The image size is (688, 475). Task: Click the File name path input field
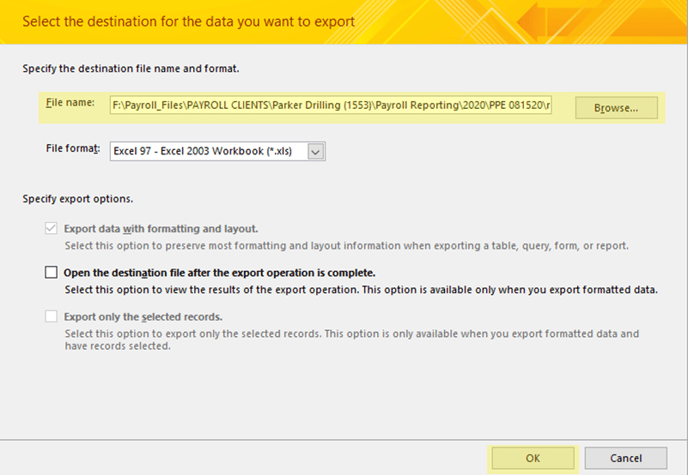(330, 106)
